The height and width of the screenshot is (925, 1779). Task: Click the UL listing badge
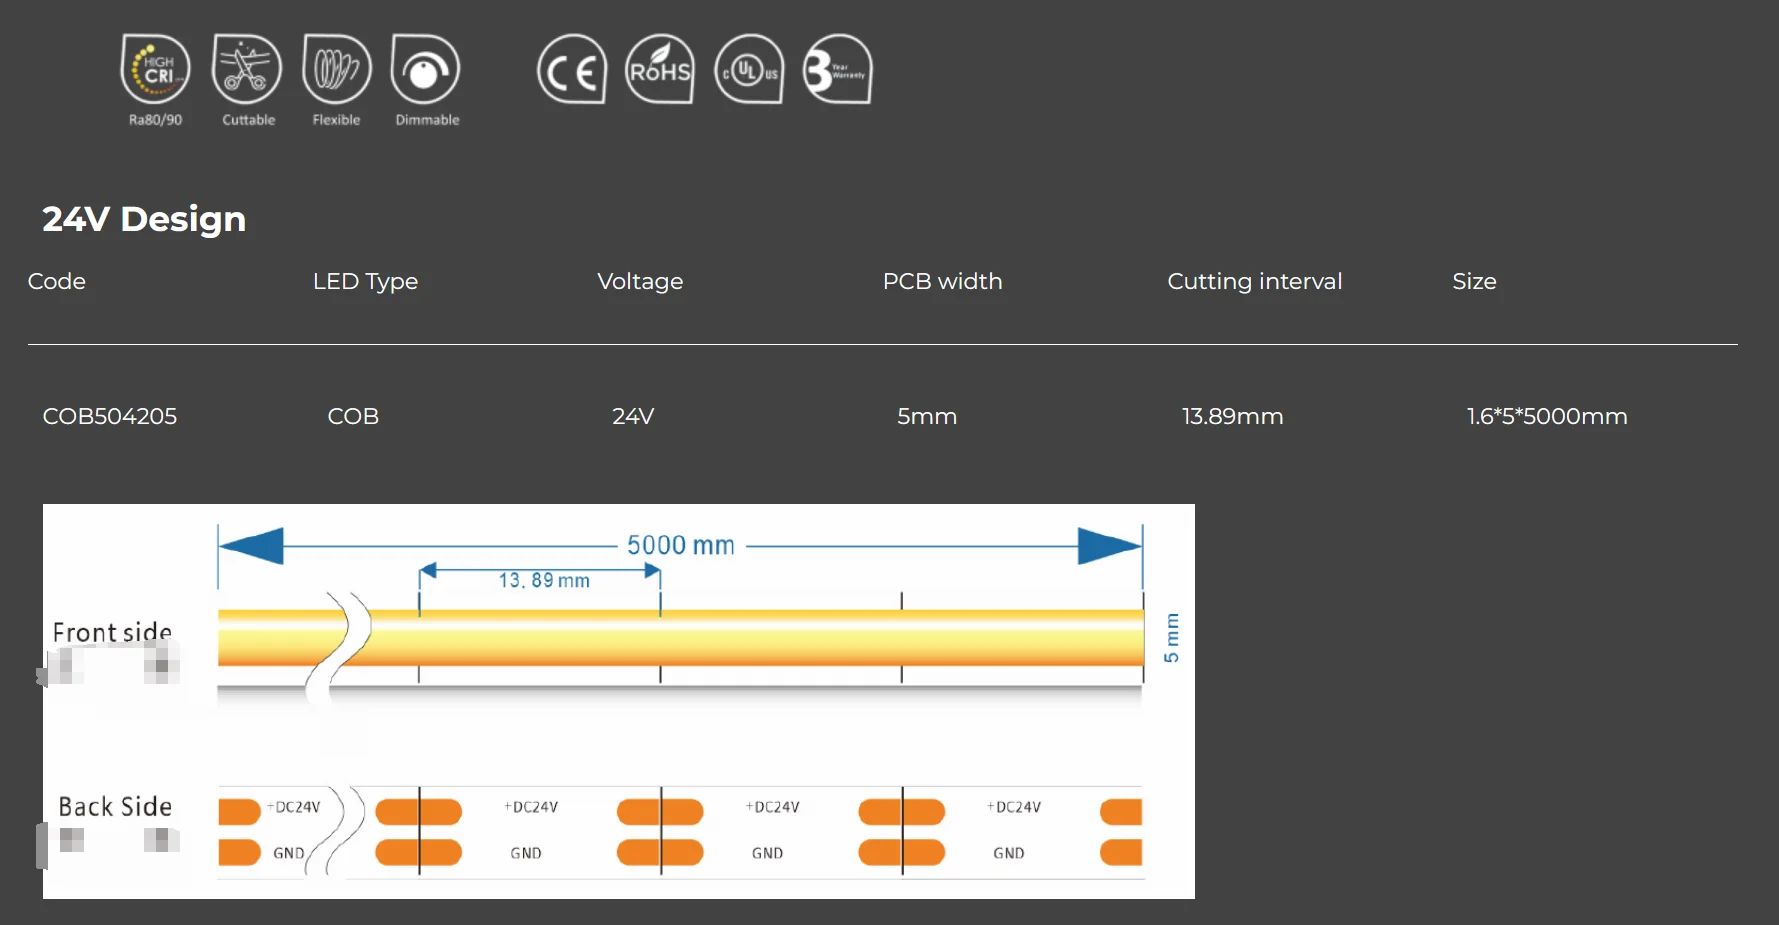click(x=749, y=70)
